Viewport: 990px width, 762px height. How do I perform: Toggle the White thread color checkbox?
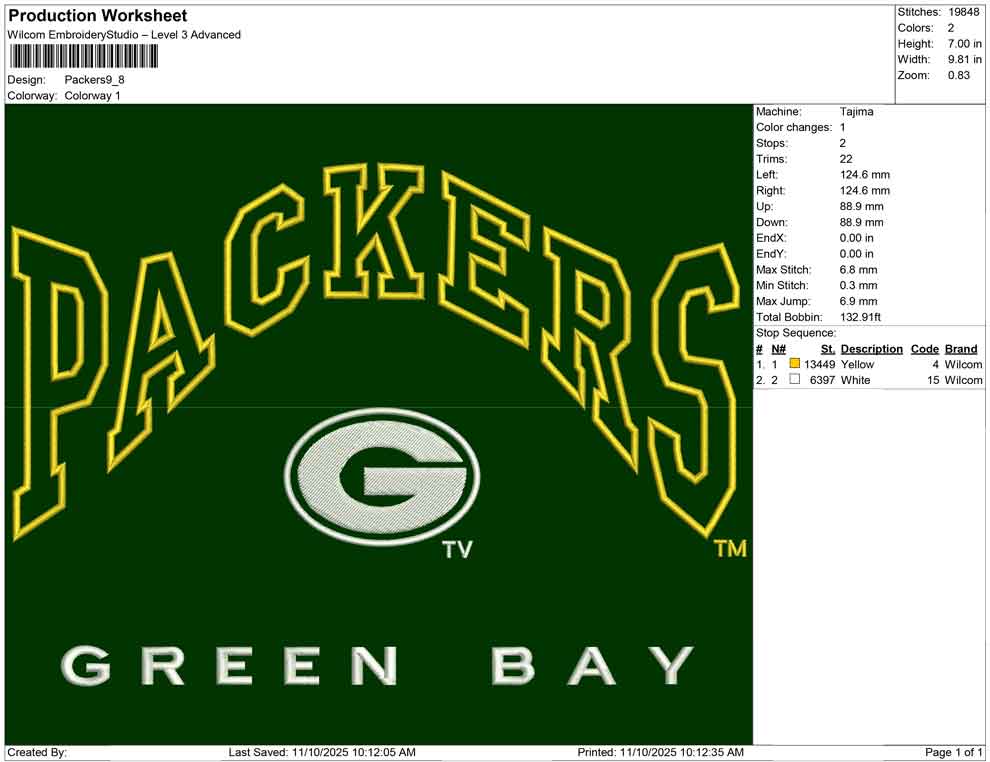[x=795, y=380]
